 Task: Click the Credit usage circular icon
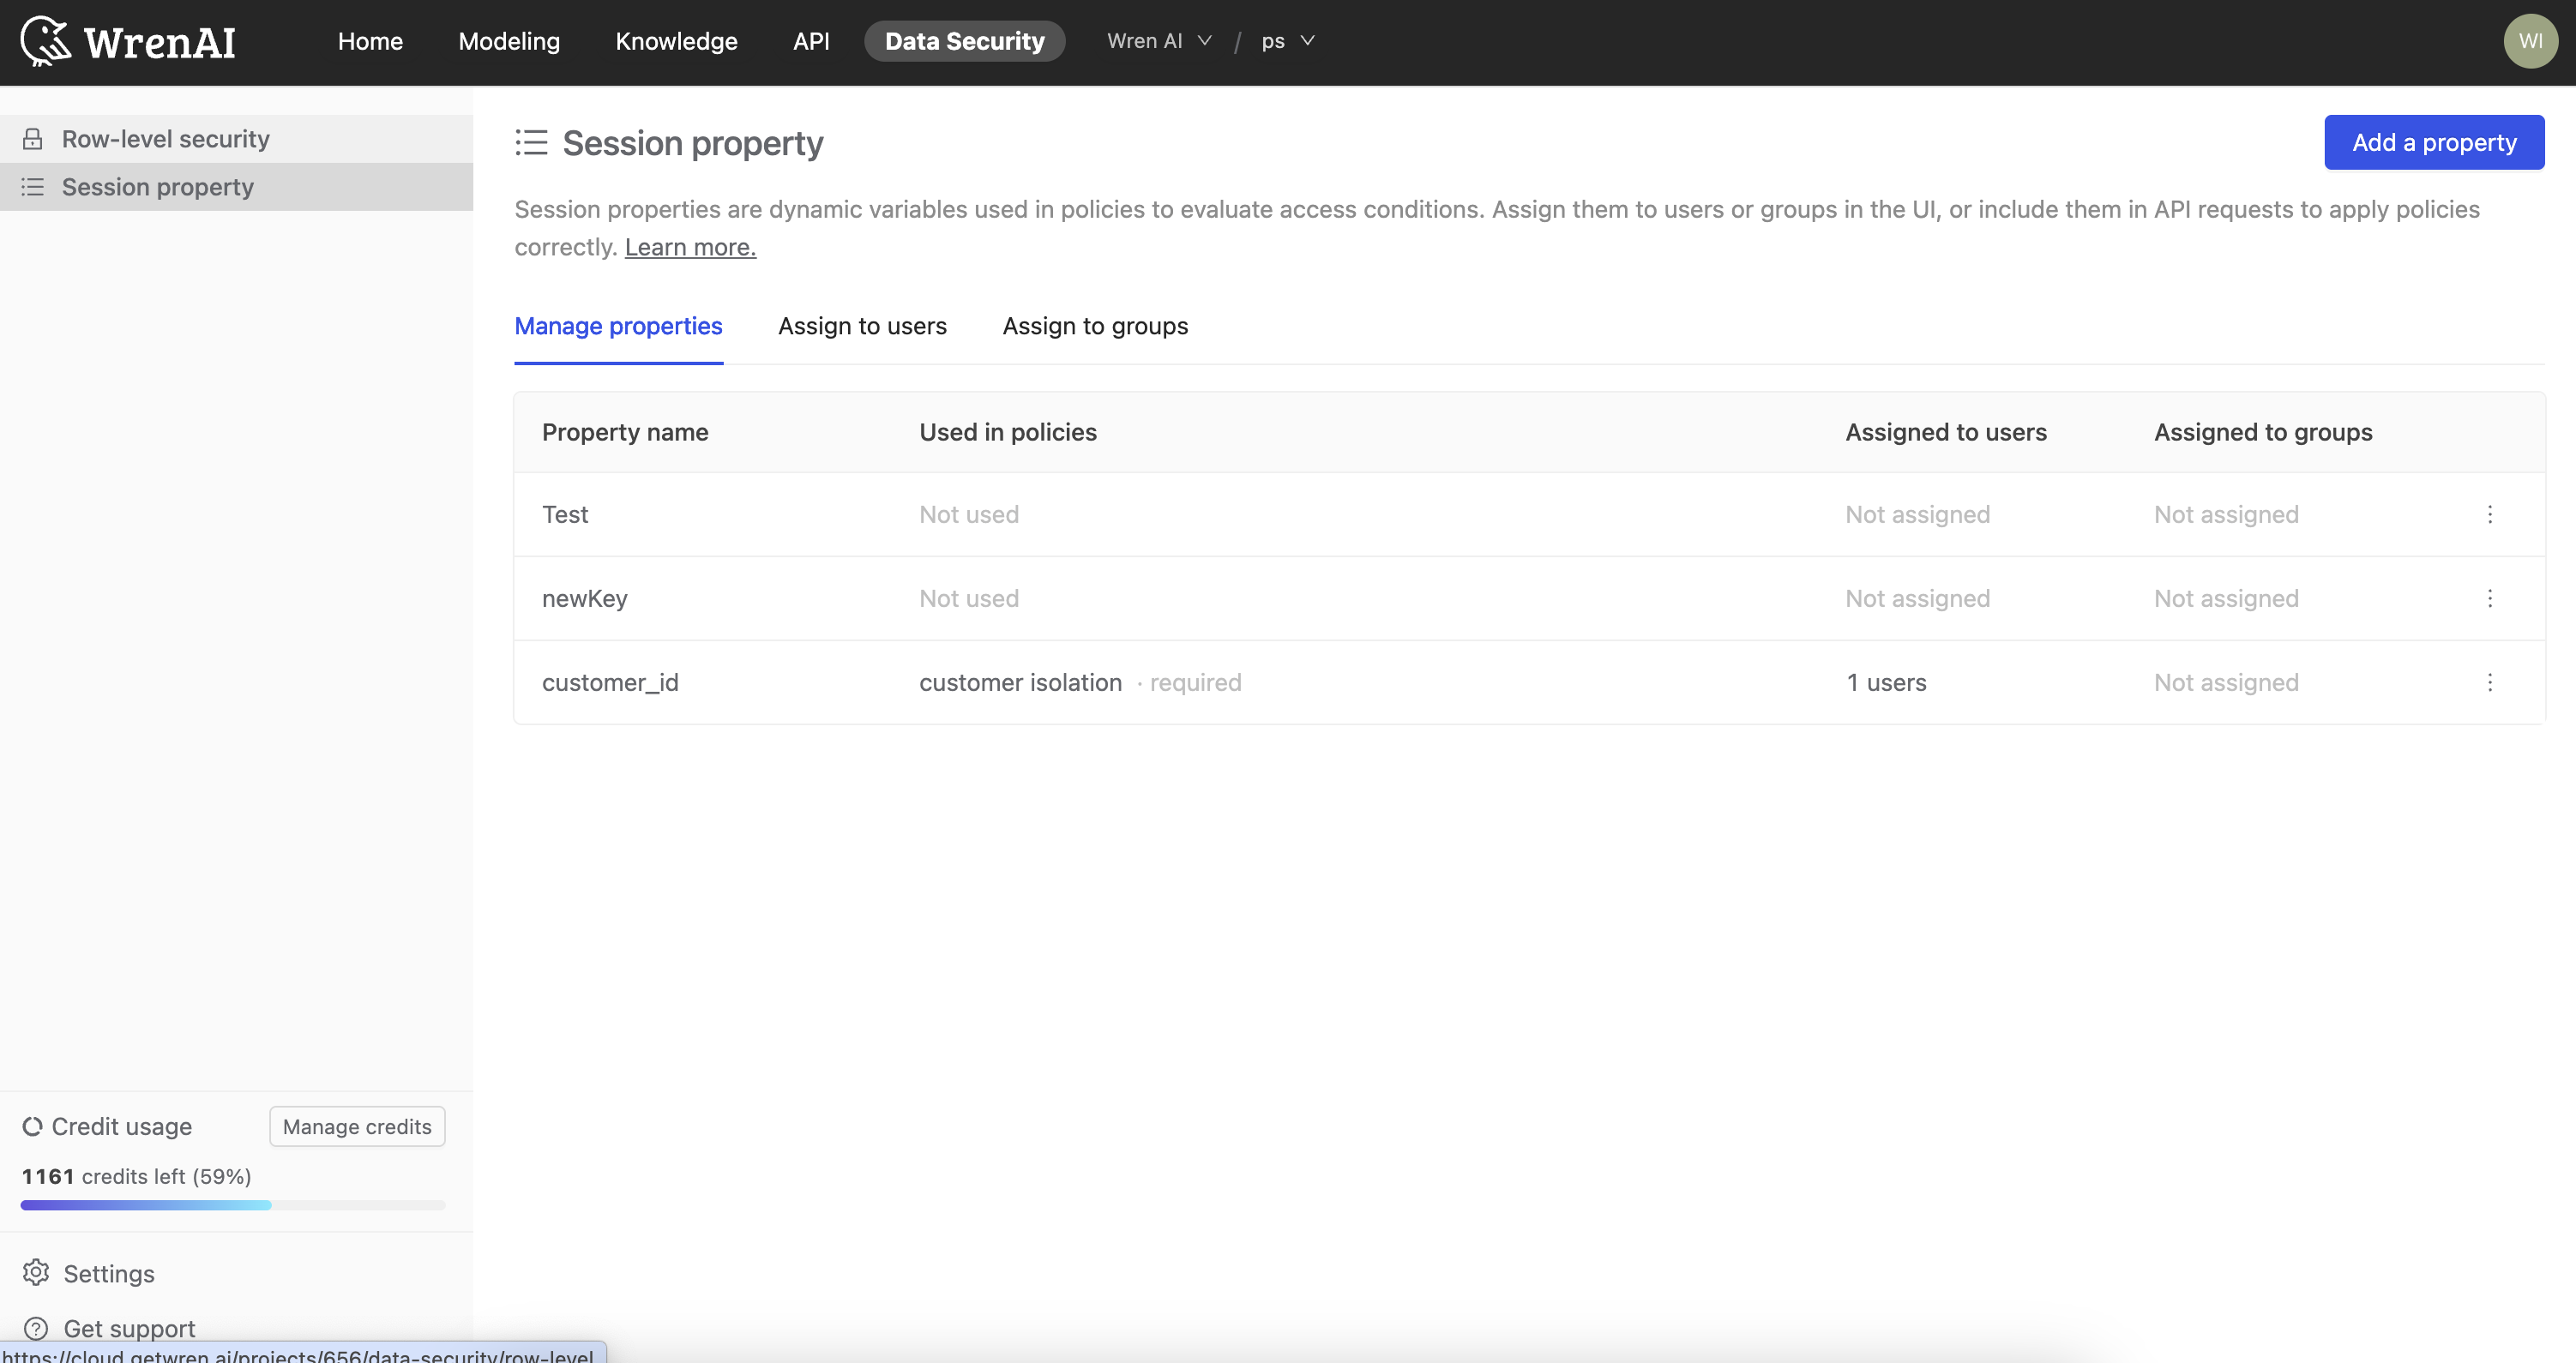coord(32,1126)
